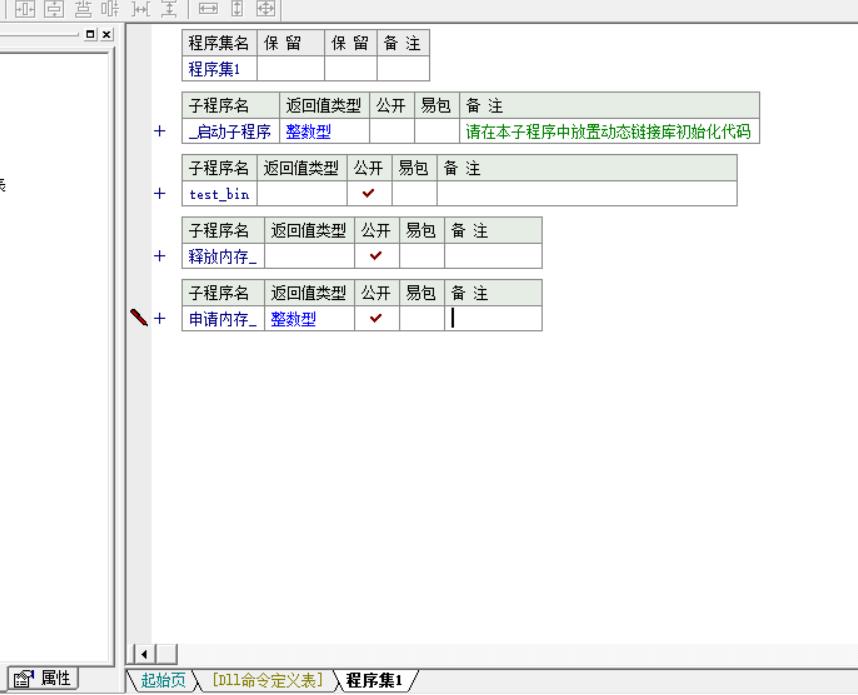Screen dimensions: 858x695
Task: Click the 备注 cell of the 程序集1 row
Action: pos(403,69)
